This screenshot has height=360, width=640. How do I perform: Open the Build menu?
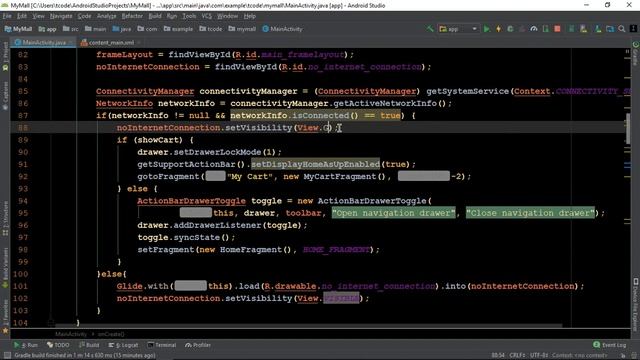tap(155, 16)
